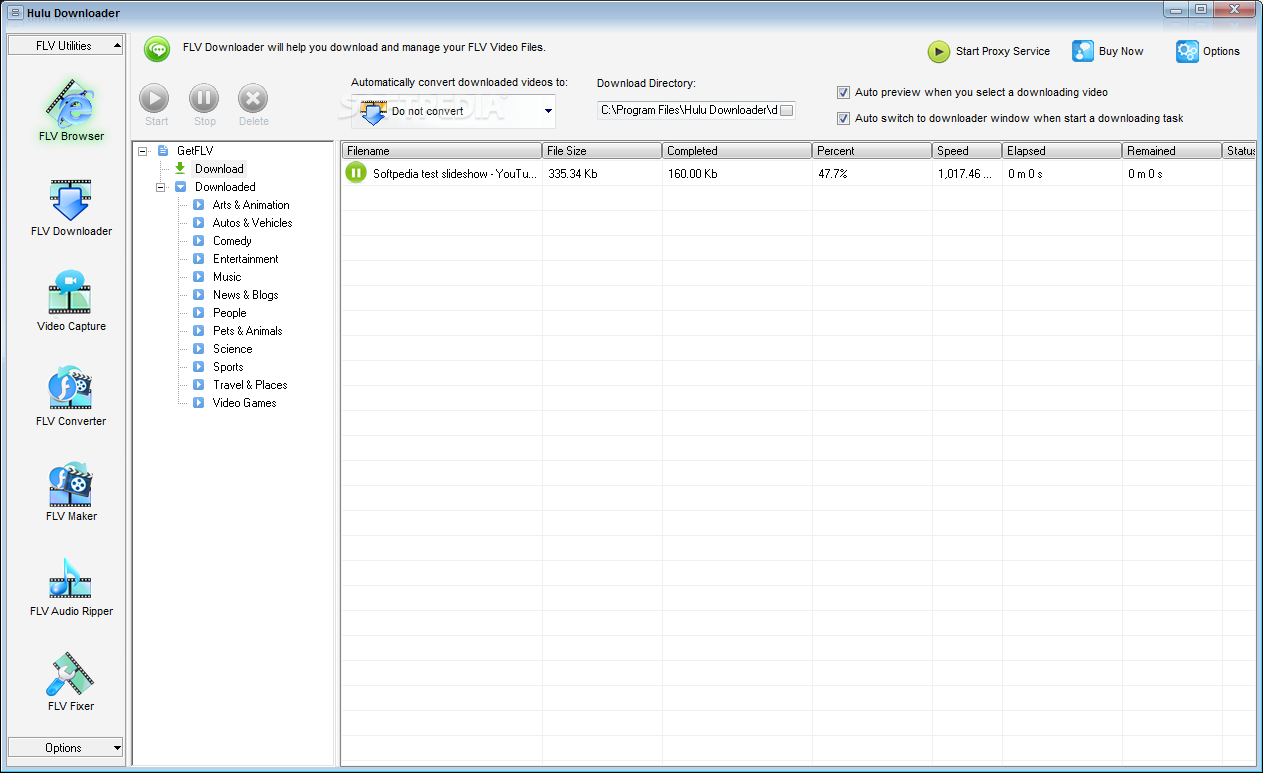
Task: Sort by the Filename column header
Action: (x=442, y=151)
